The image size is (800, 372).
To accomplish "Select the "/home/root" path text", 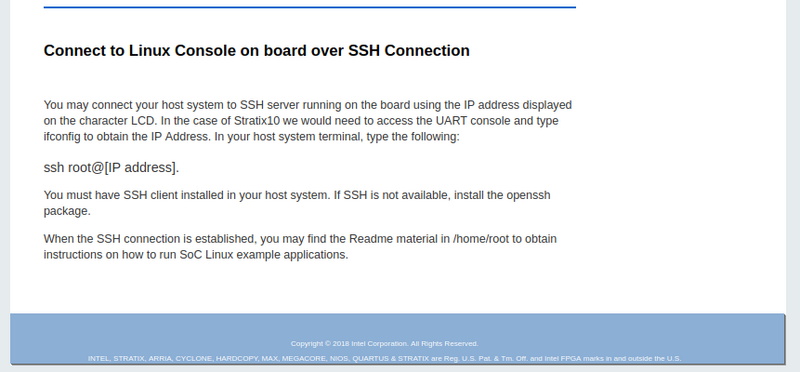I will (481, 239).
